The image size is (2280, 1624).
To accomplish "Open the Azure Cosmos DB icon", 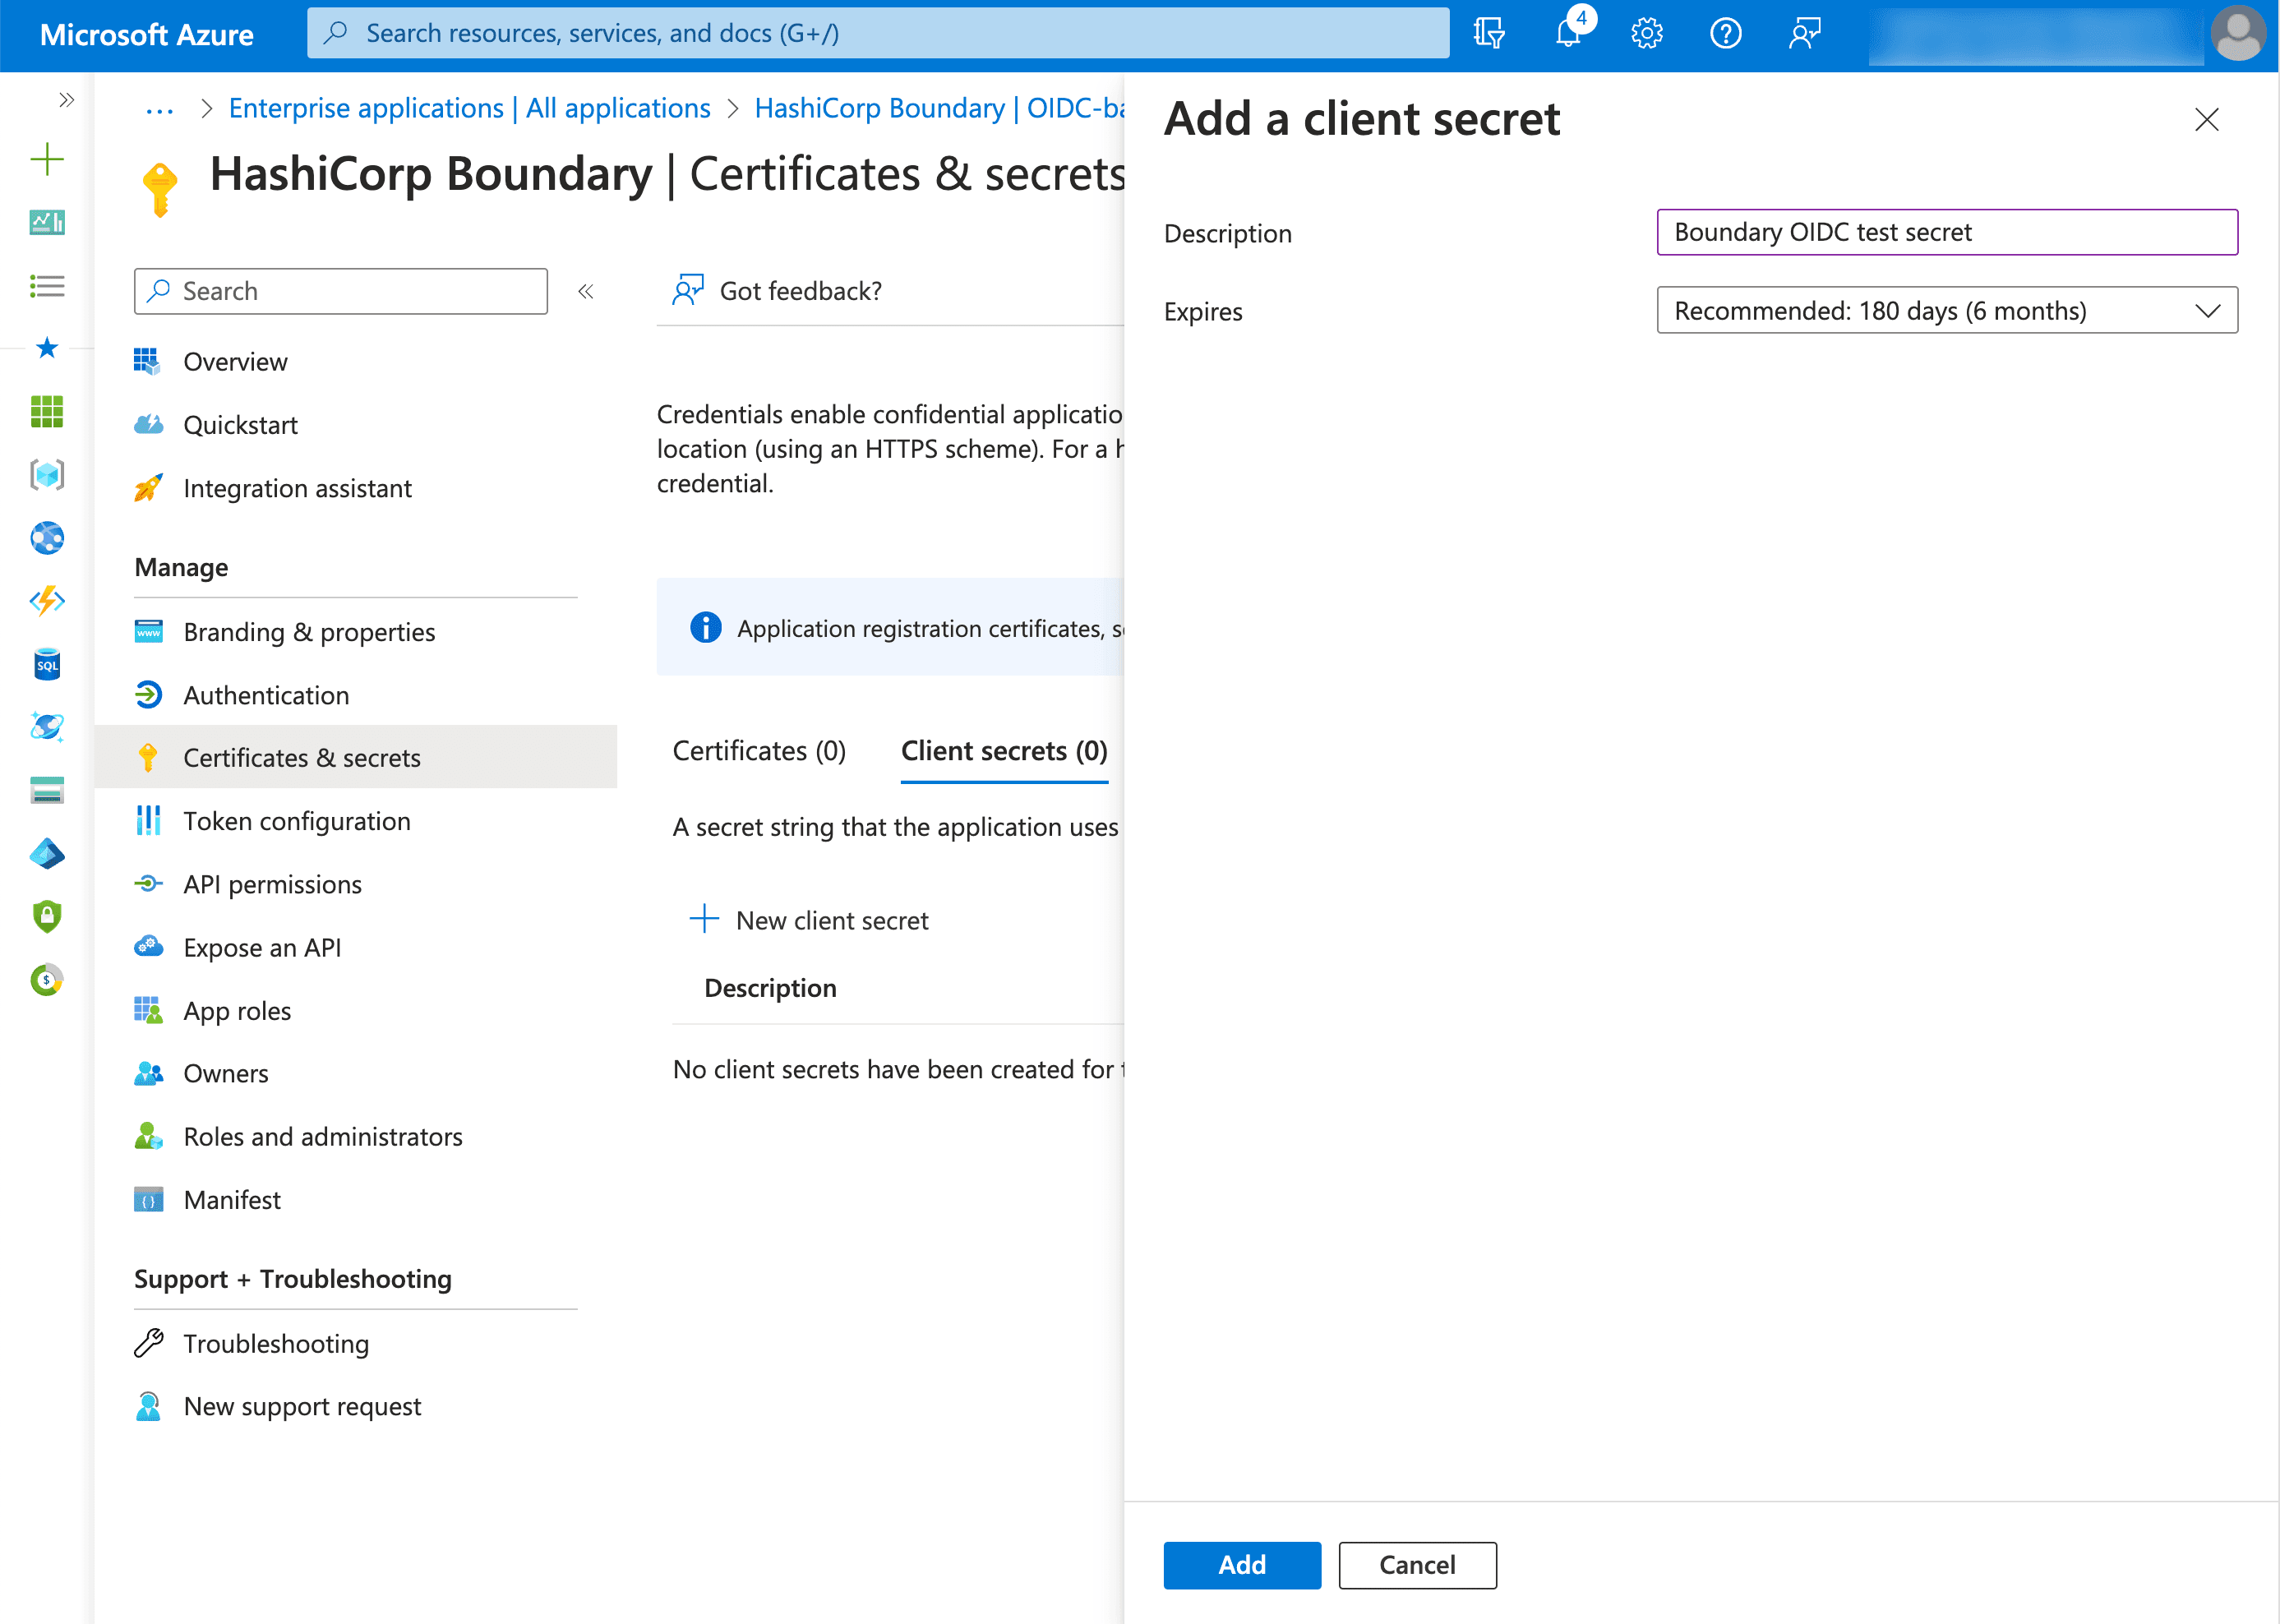I will tap(47, 727).
